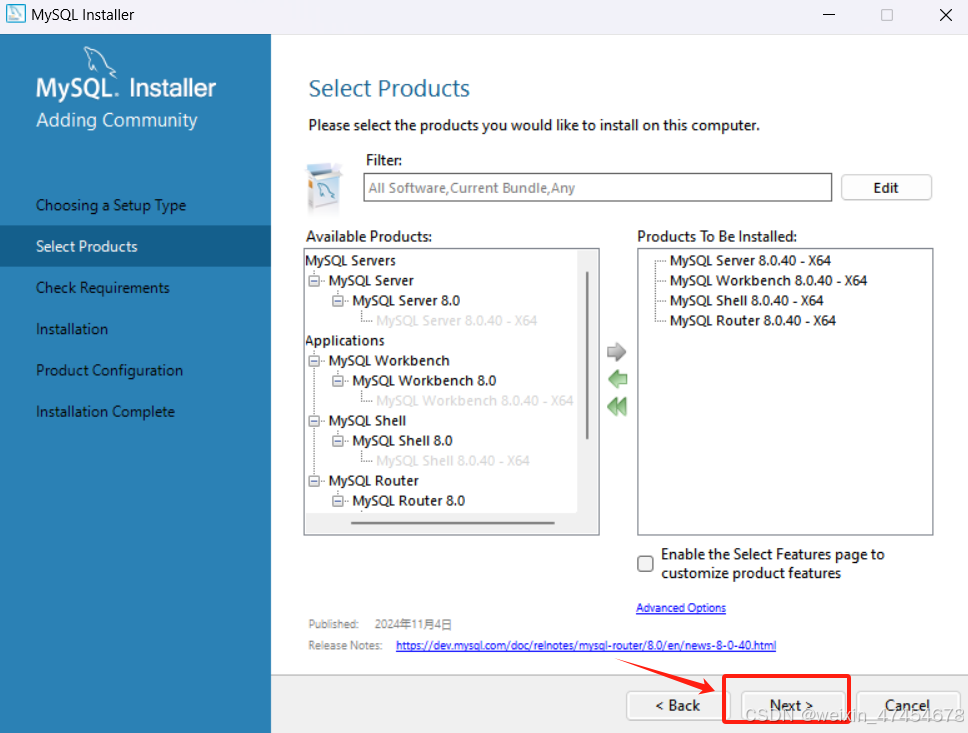Collapse the MySQL Server 8.0 node
Image resolution: width=968 pixels, height=733 pixels.
click(x=338, y=301)
